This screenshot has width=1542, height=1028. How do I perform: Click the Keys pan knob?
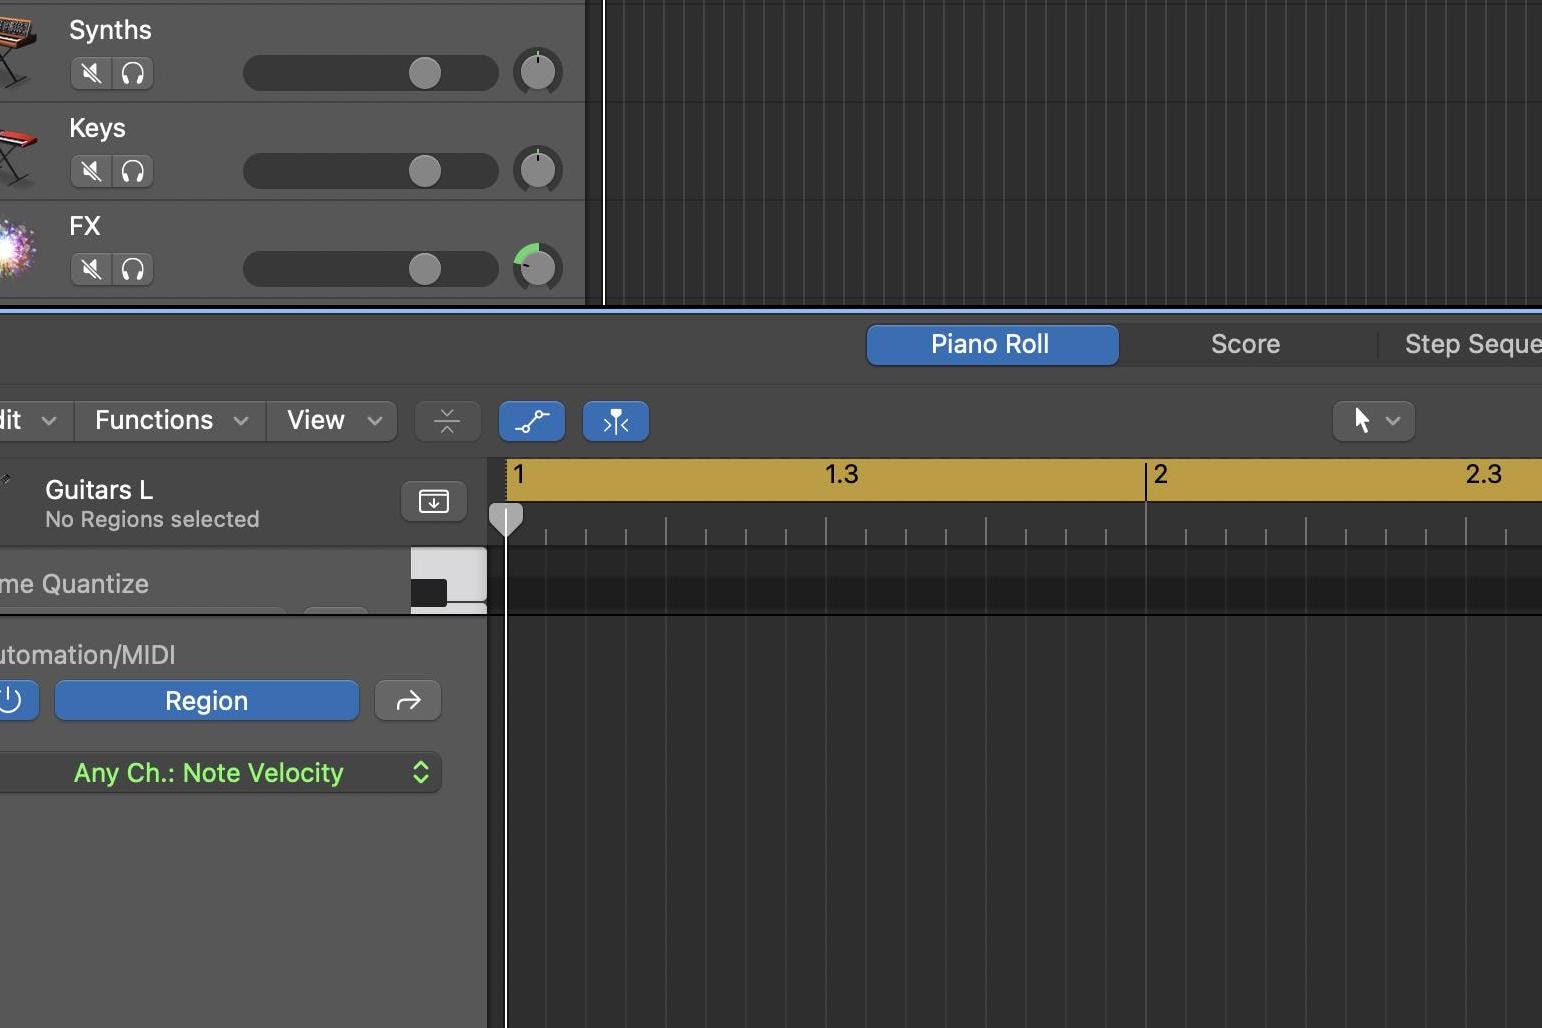tap(538, 170)
